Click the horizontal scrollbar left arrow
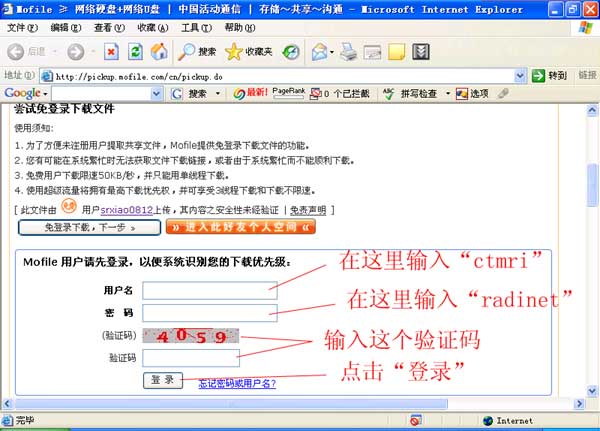 (x=7, y=403)
